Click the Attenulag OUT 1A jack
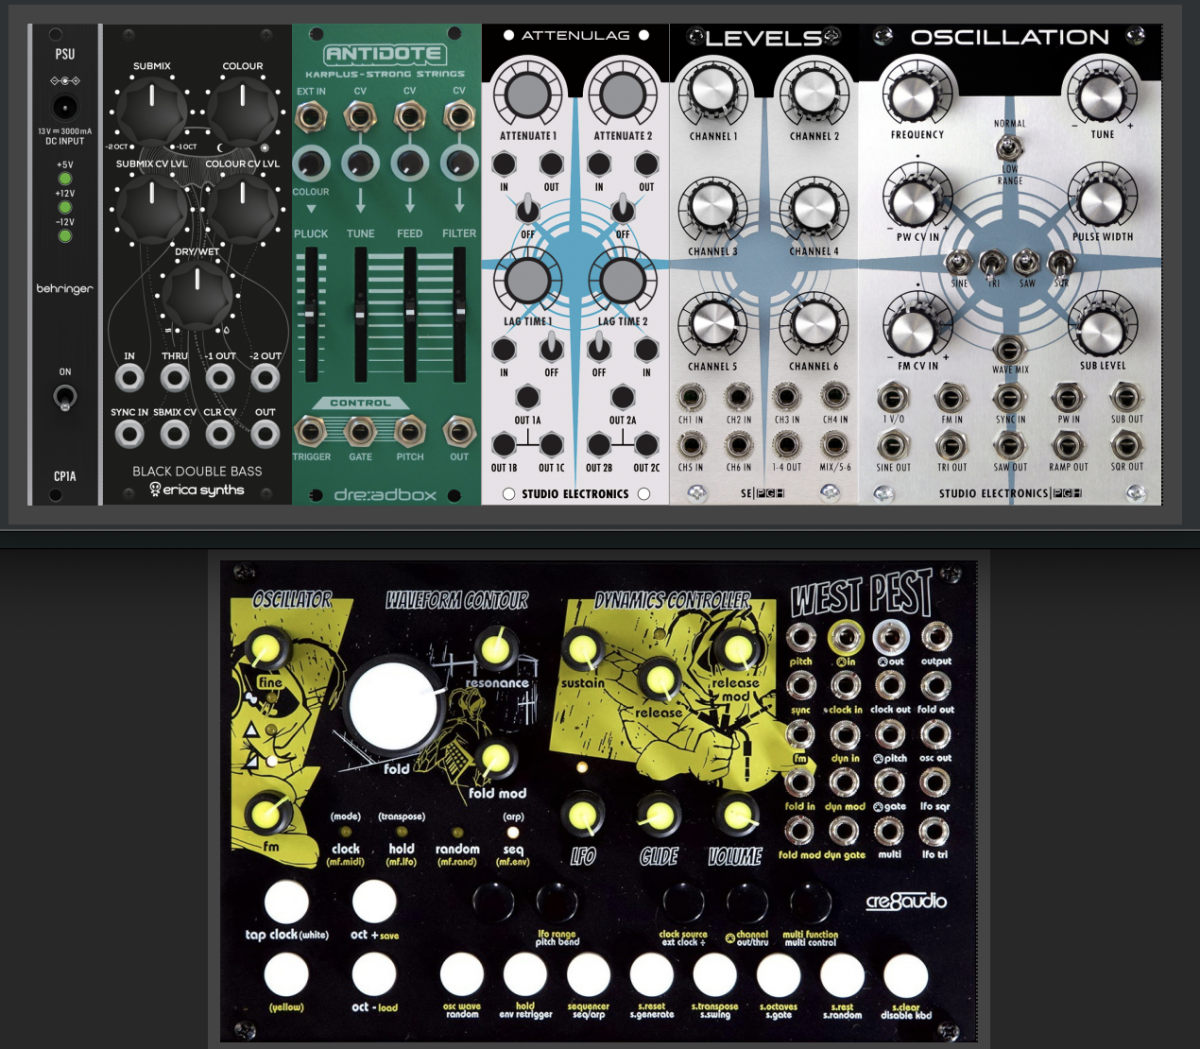The width and height of the screenshot is (1200, 1049). [527, 397]
